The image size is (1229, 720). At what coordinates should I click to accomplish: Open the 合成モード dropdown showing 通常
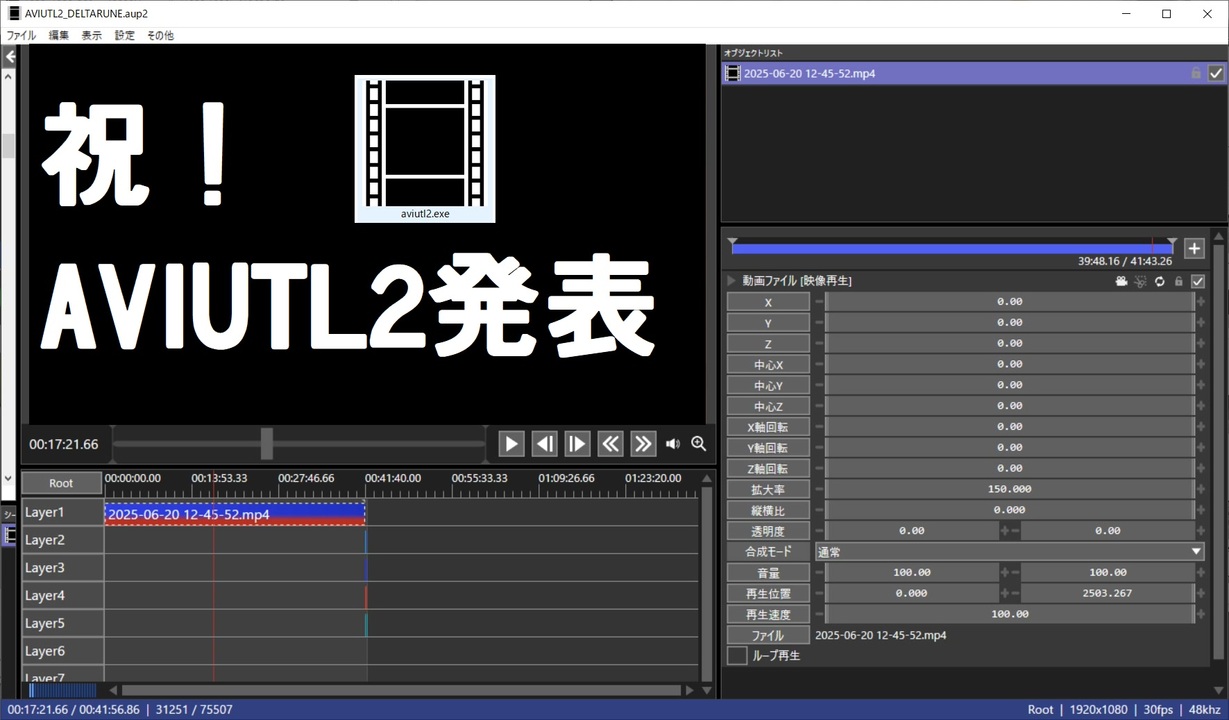tap(1010, 551)
